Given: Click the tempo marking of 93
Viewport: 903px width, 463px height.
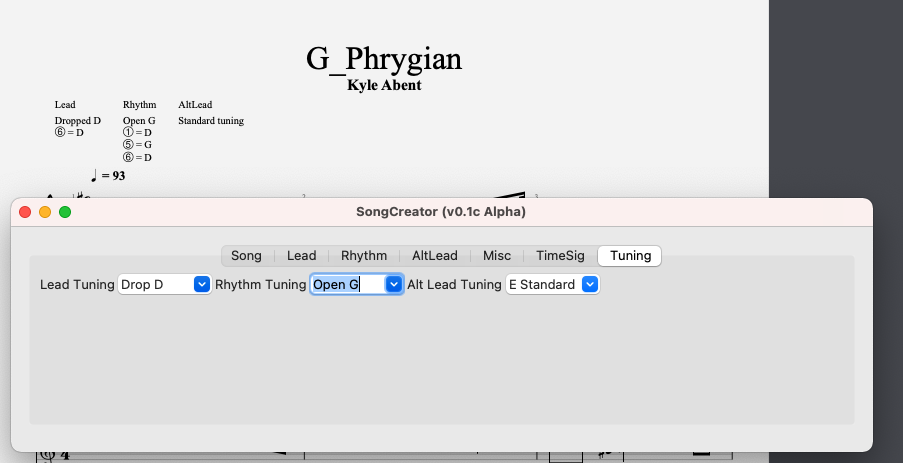Looking at the screenshot, I should pos(108,176).
